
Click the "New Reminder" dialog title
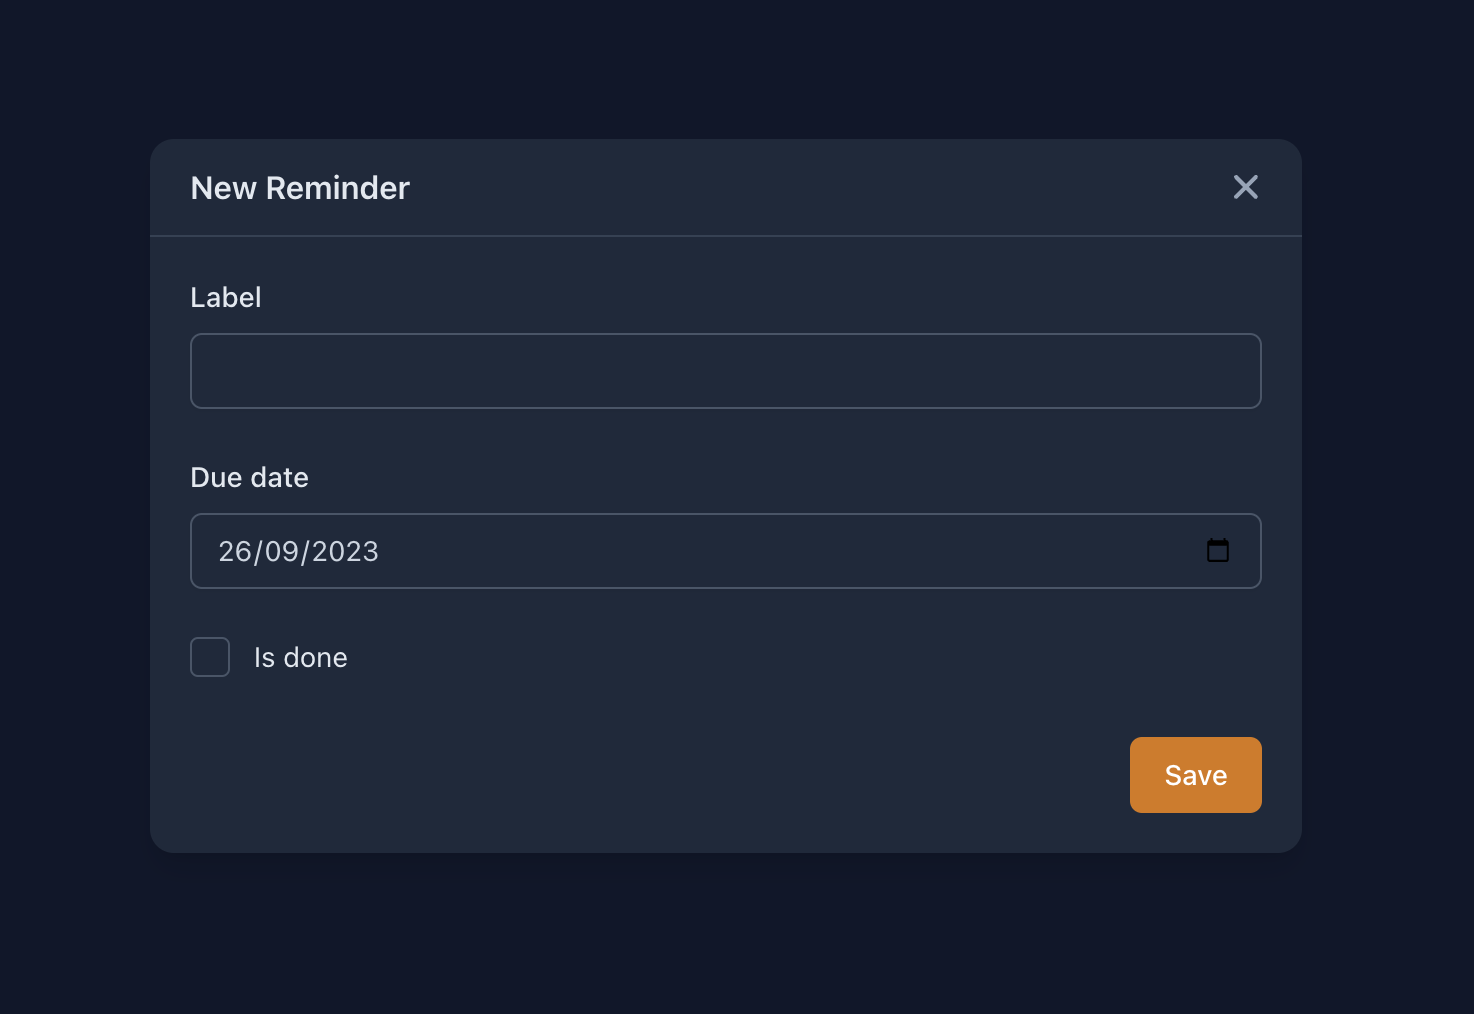300,188
